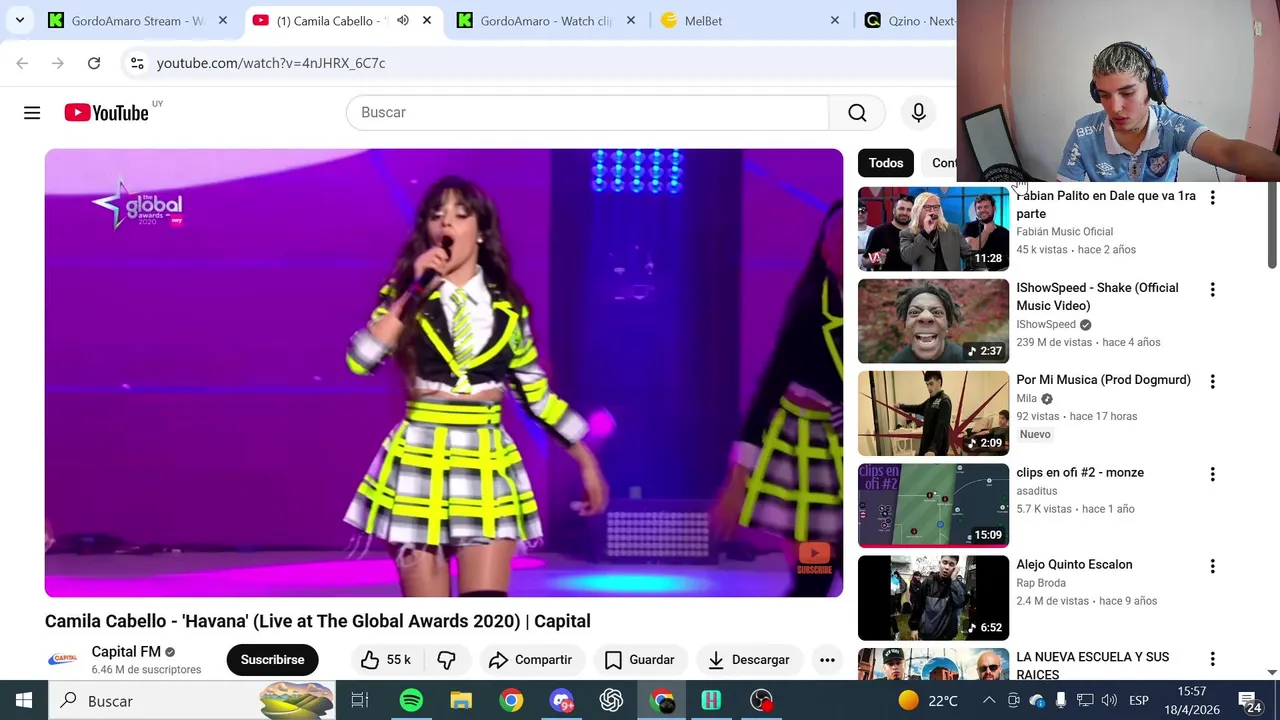The width and height of the screenshot is (1280, 720).
Task: Open Spotify from the taskbar
Action: pos(411,701)
